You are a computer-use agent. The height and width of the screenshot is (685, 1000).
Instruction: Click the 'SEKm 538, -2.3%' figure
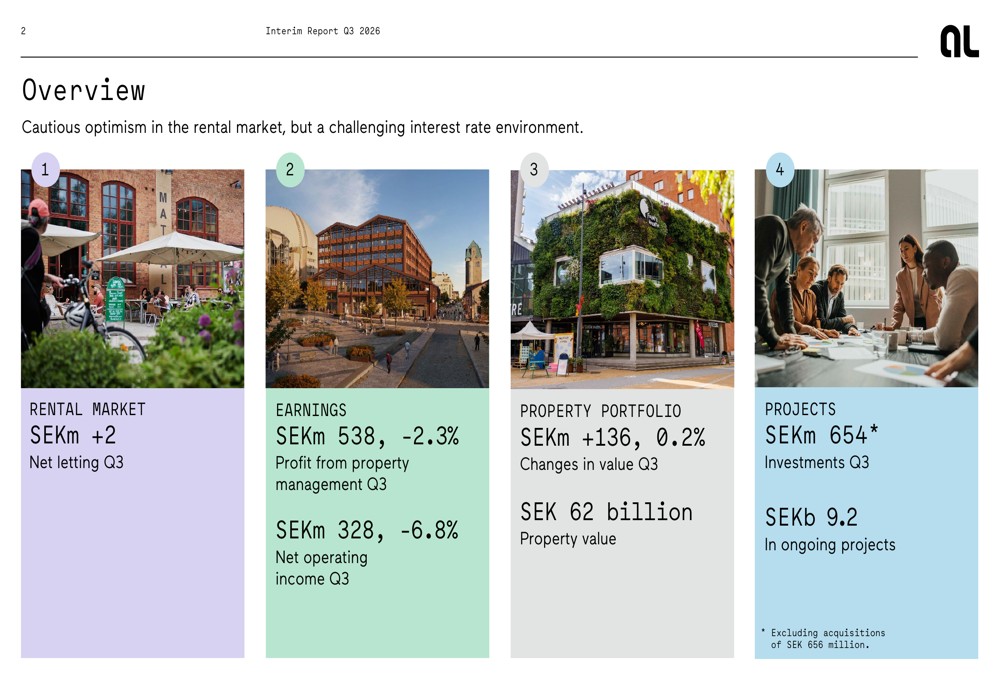click(367, 436)
